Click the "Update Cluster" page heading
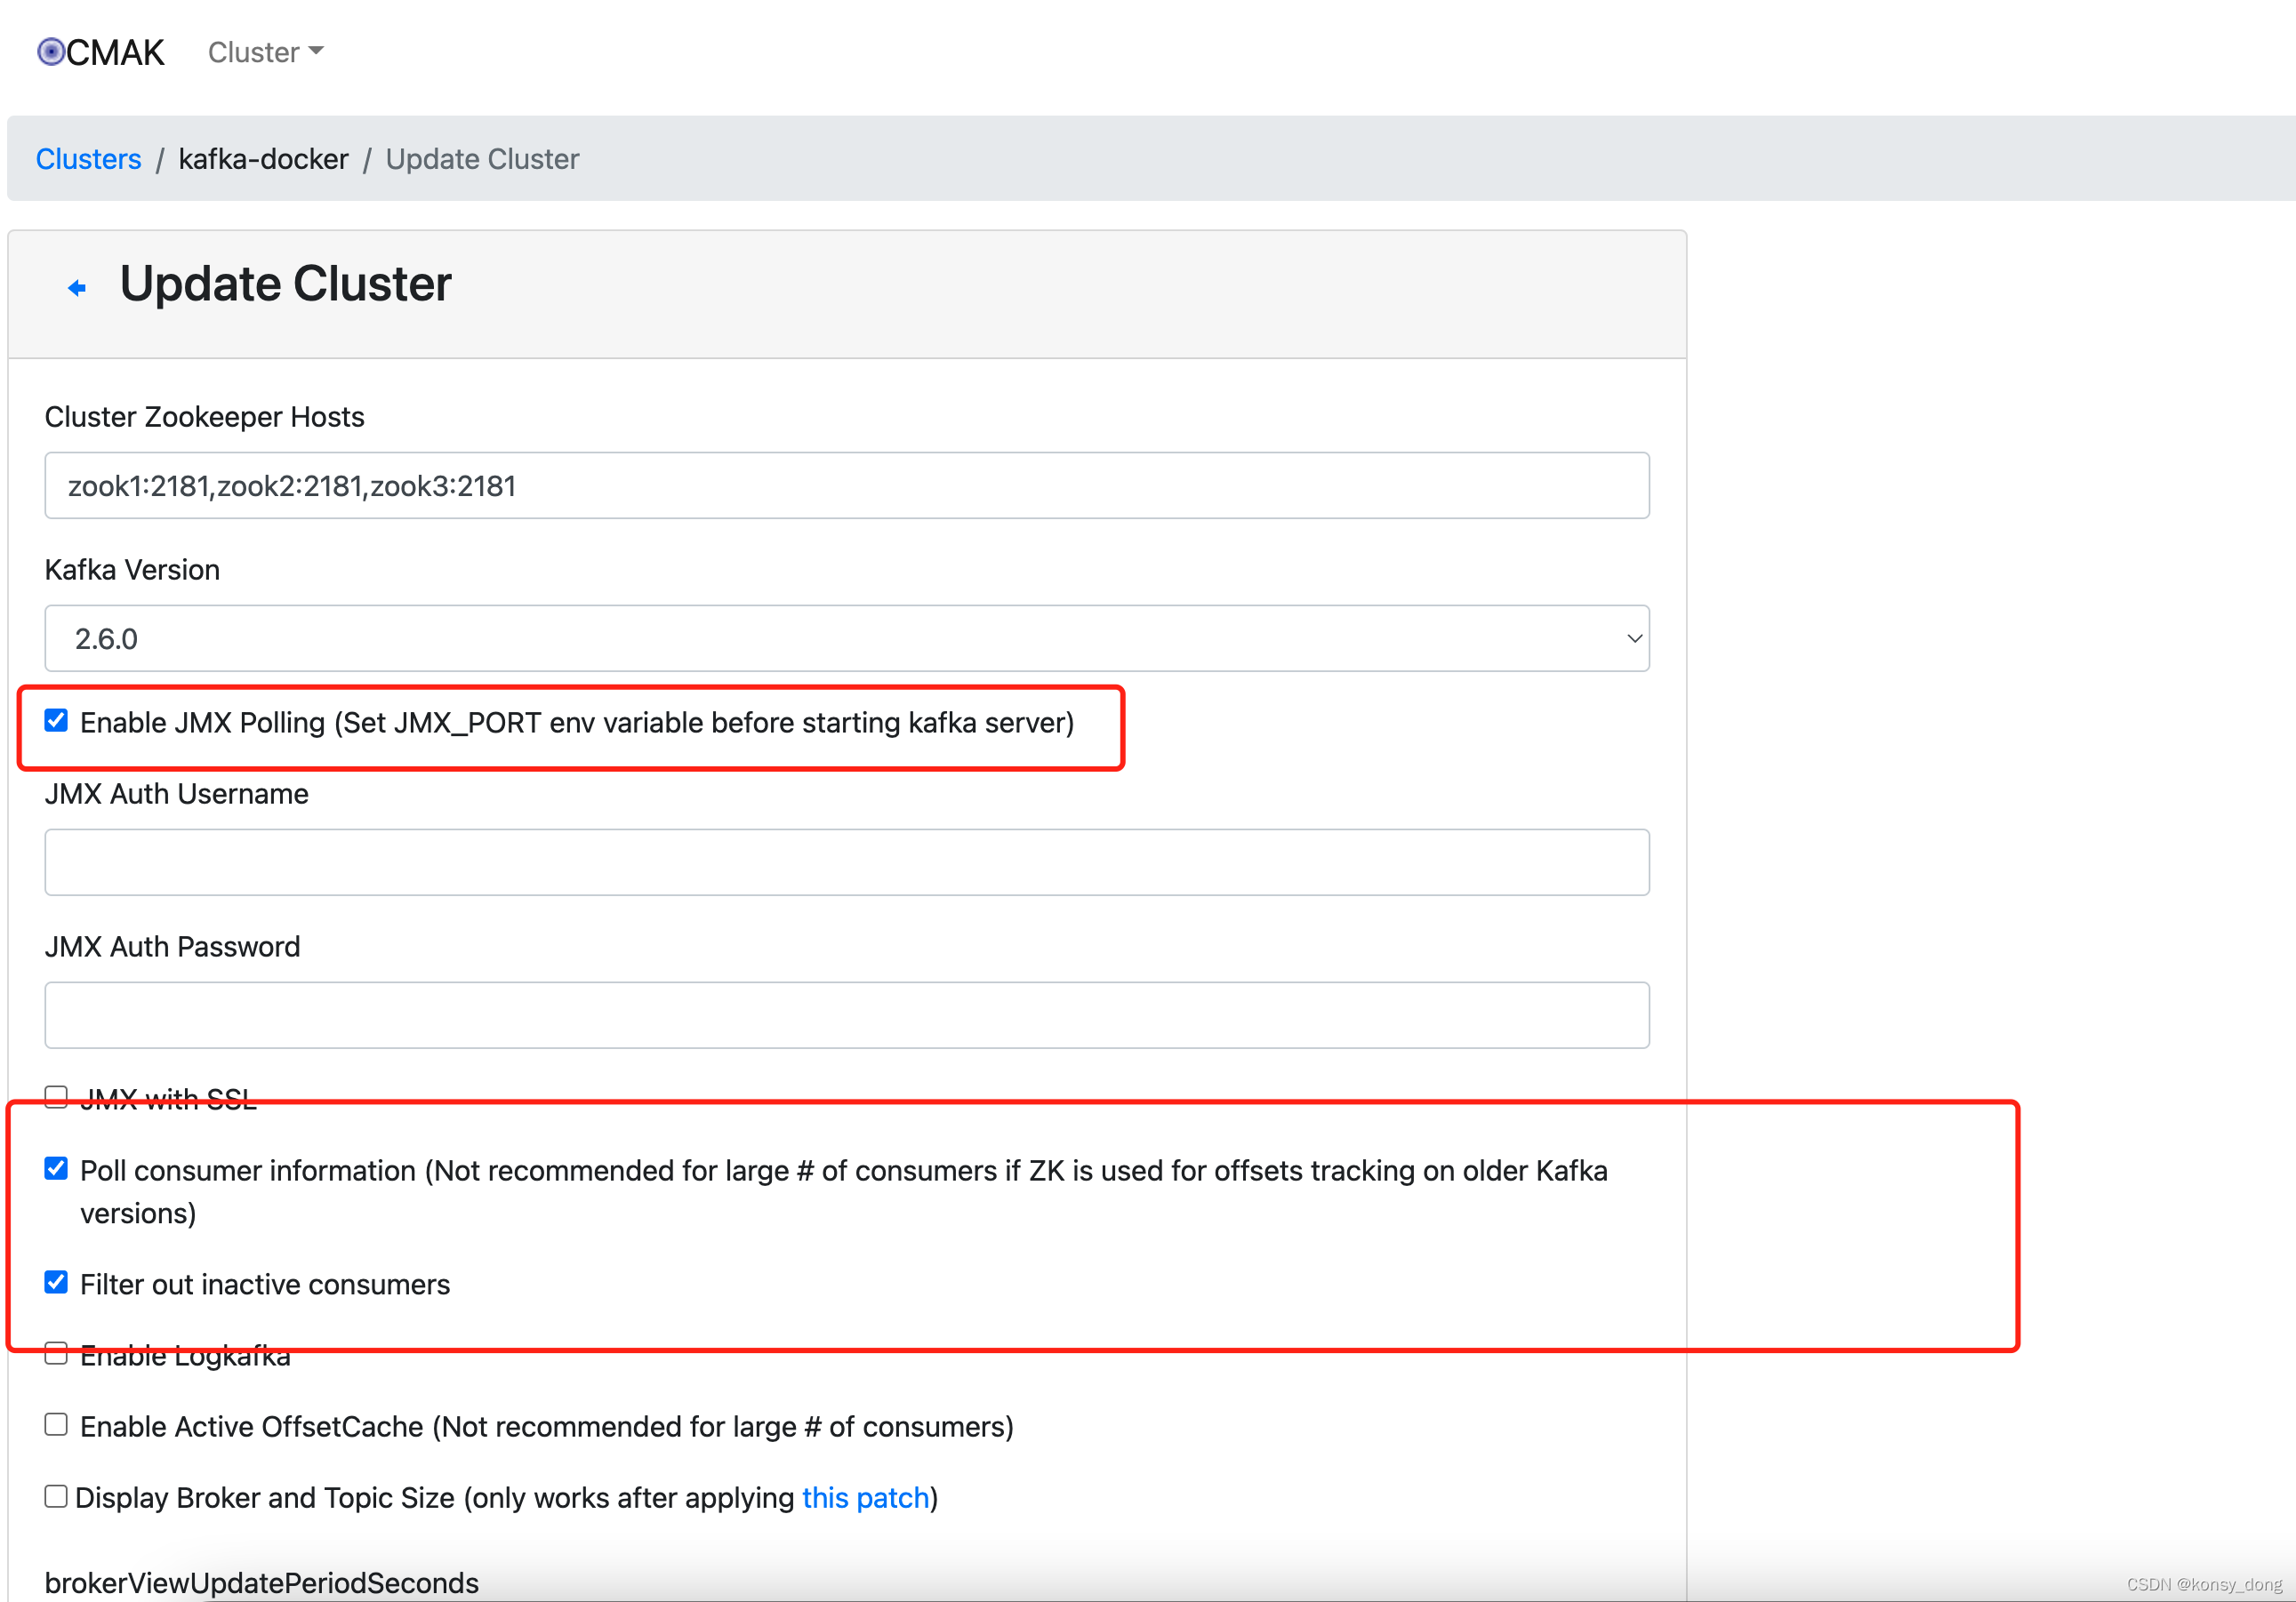This screenshot has height=1602, width=2296. pyautogui.click(x=286, y=284)
